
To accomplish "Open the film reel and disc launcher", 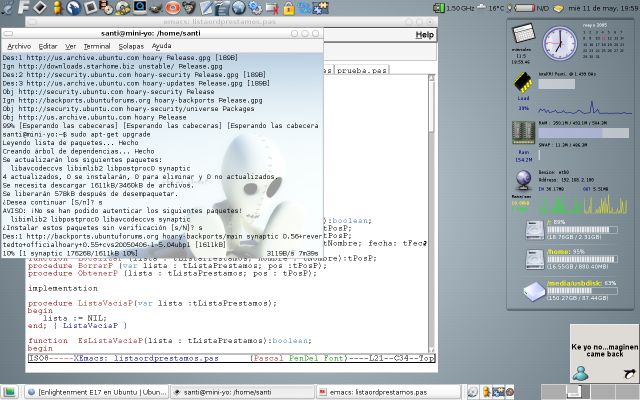I will click(x=106, y=7).
